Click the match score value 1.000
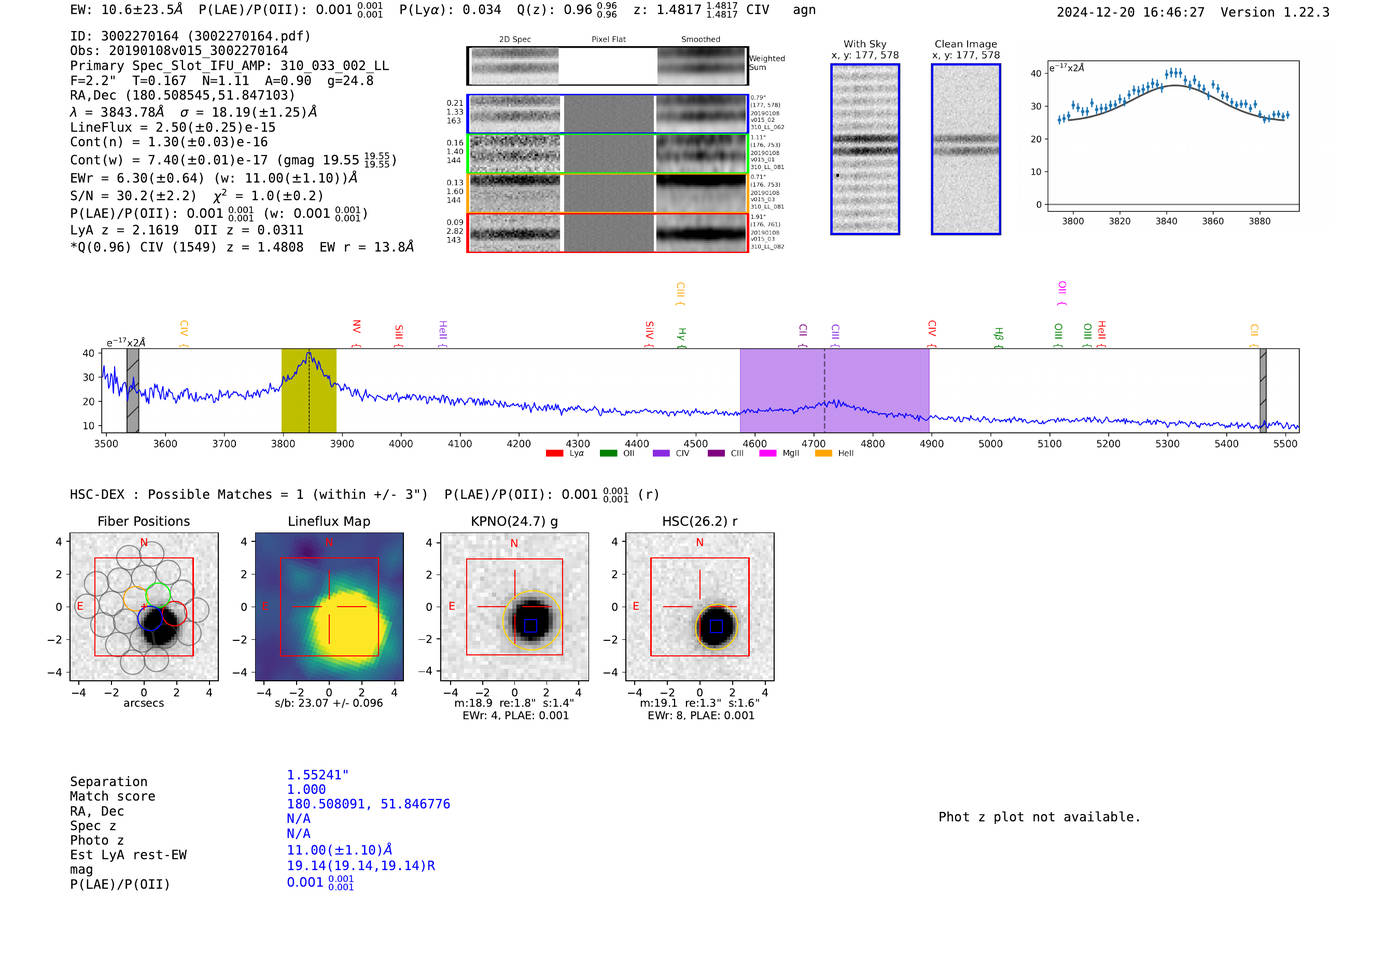 point(306,789)
